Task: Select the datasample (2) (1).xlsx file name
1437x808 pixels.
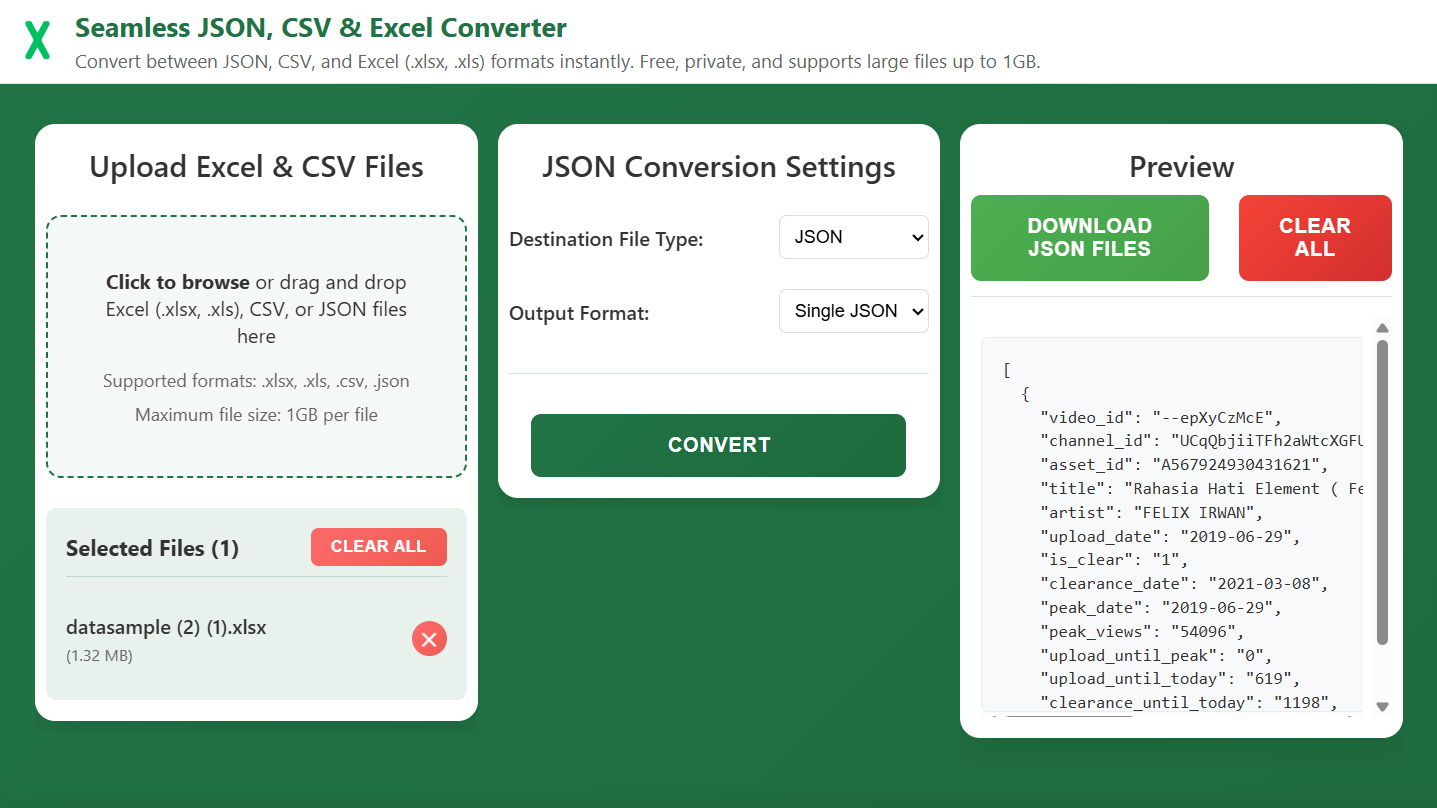Action: click(x=166, y=628)
